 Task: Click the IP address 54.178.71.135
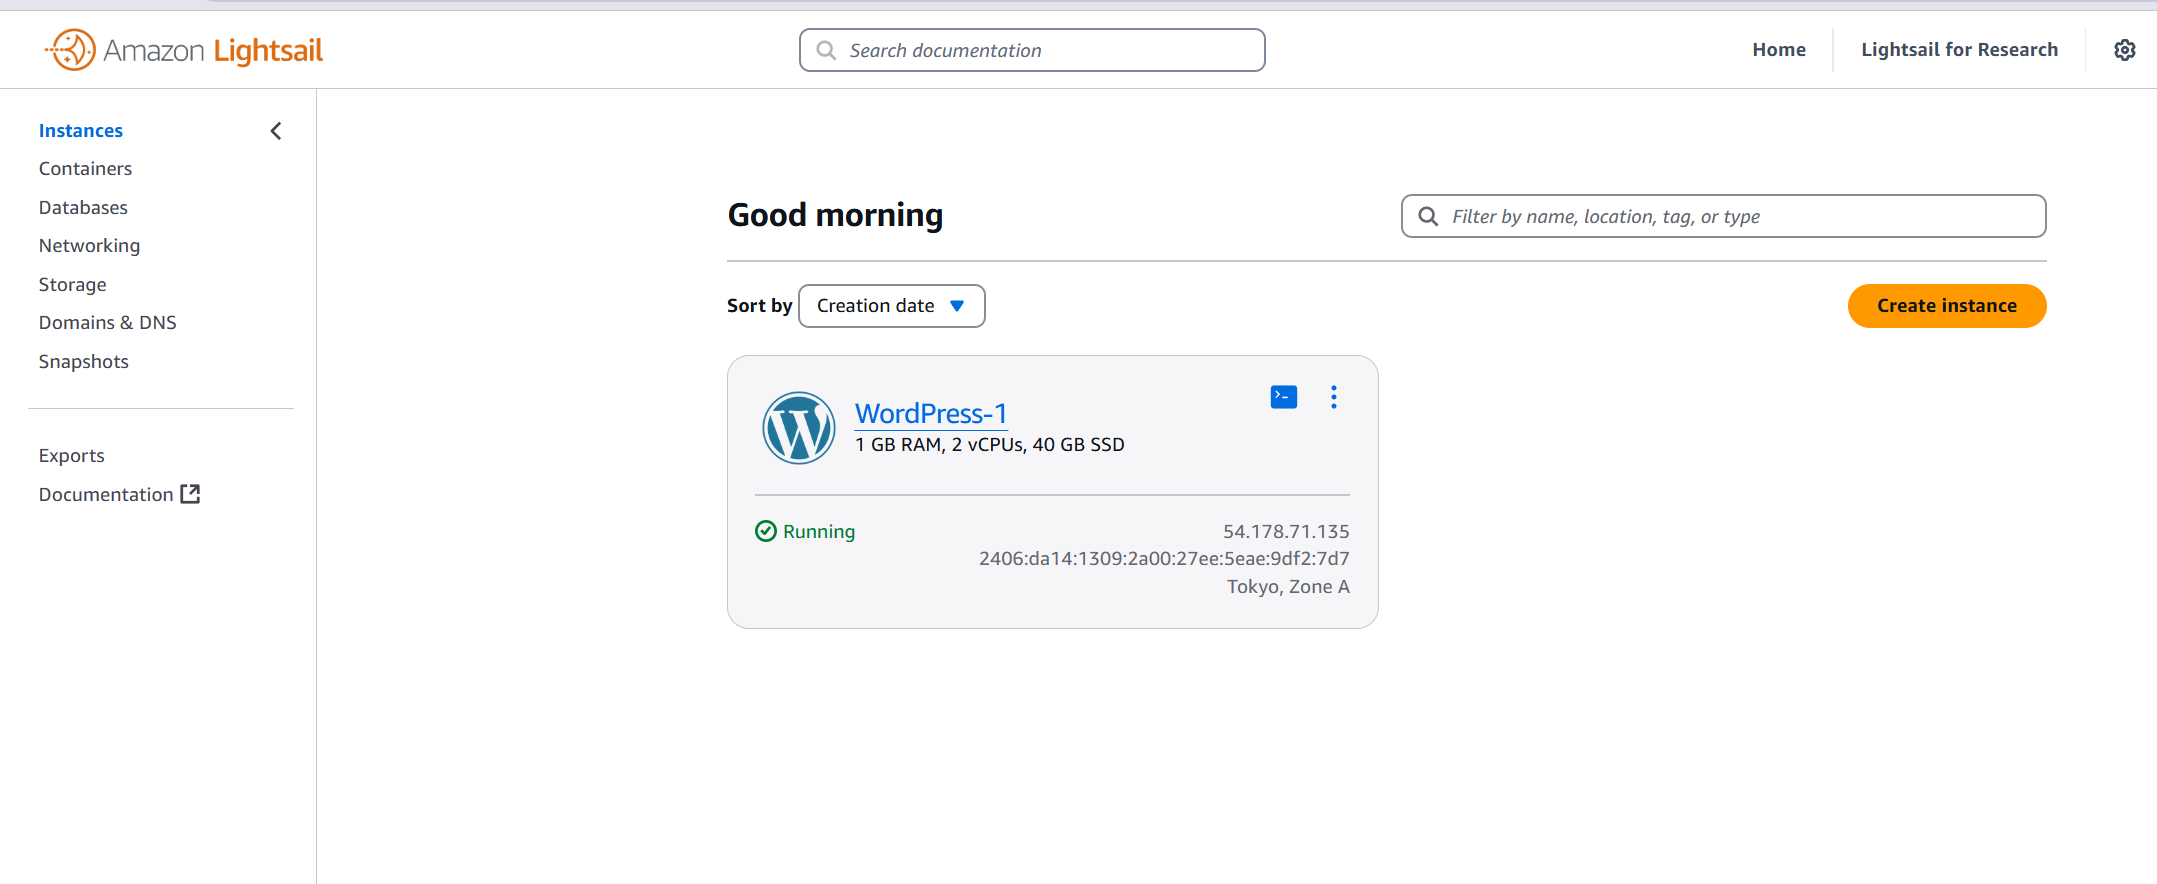(x=1286, y=531)
